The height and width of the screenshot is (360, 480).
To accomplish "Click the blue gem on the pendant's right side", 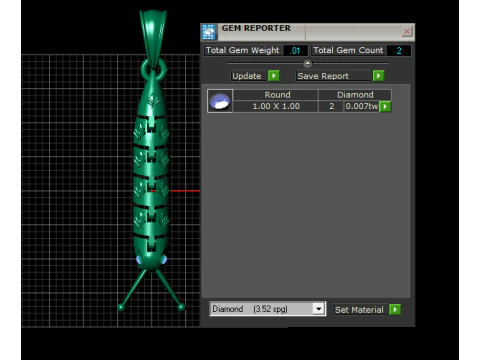I will click(164, 259).
